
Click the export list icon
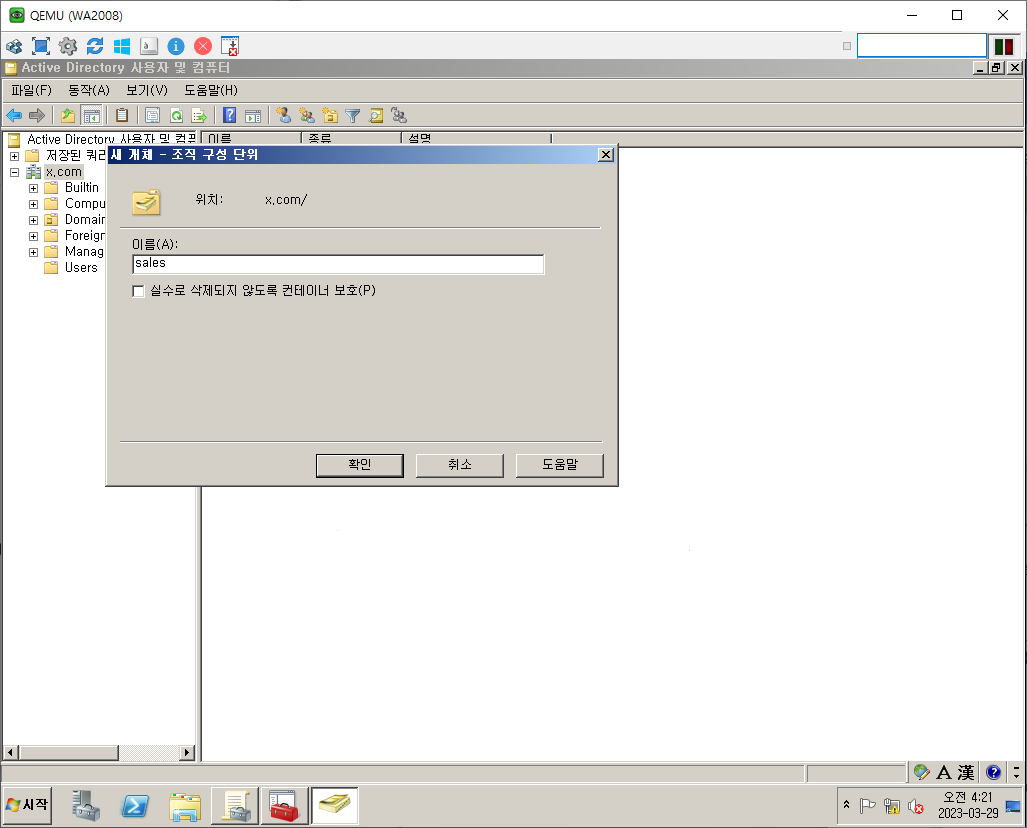(199, 116)
